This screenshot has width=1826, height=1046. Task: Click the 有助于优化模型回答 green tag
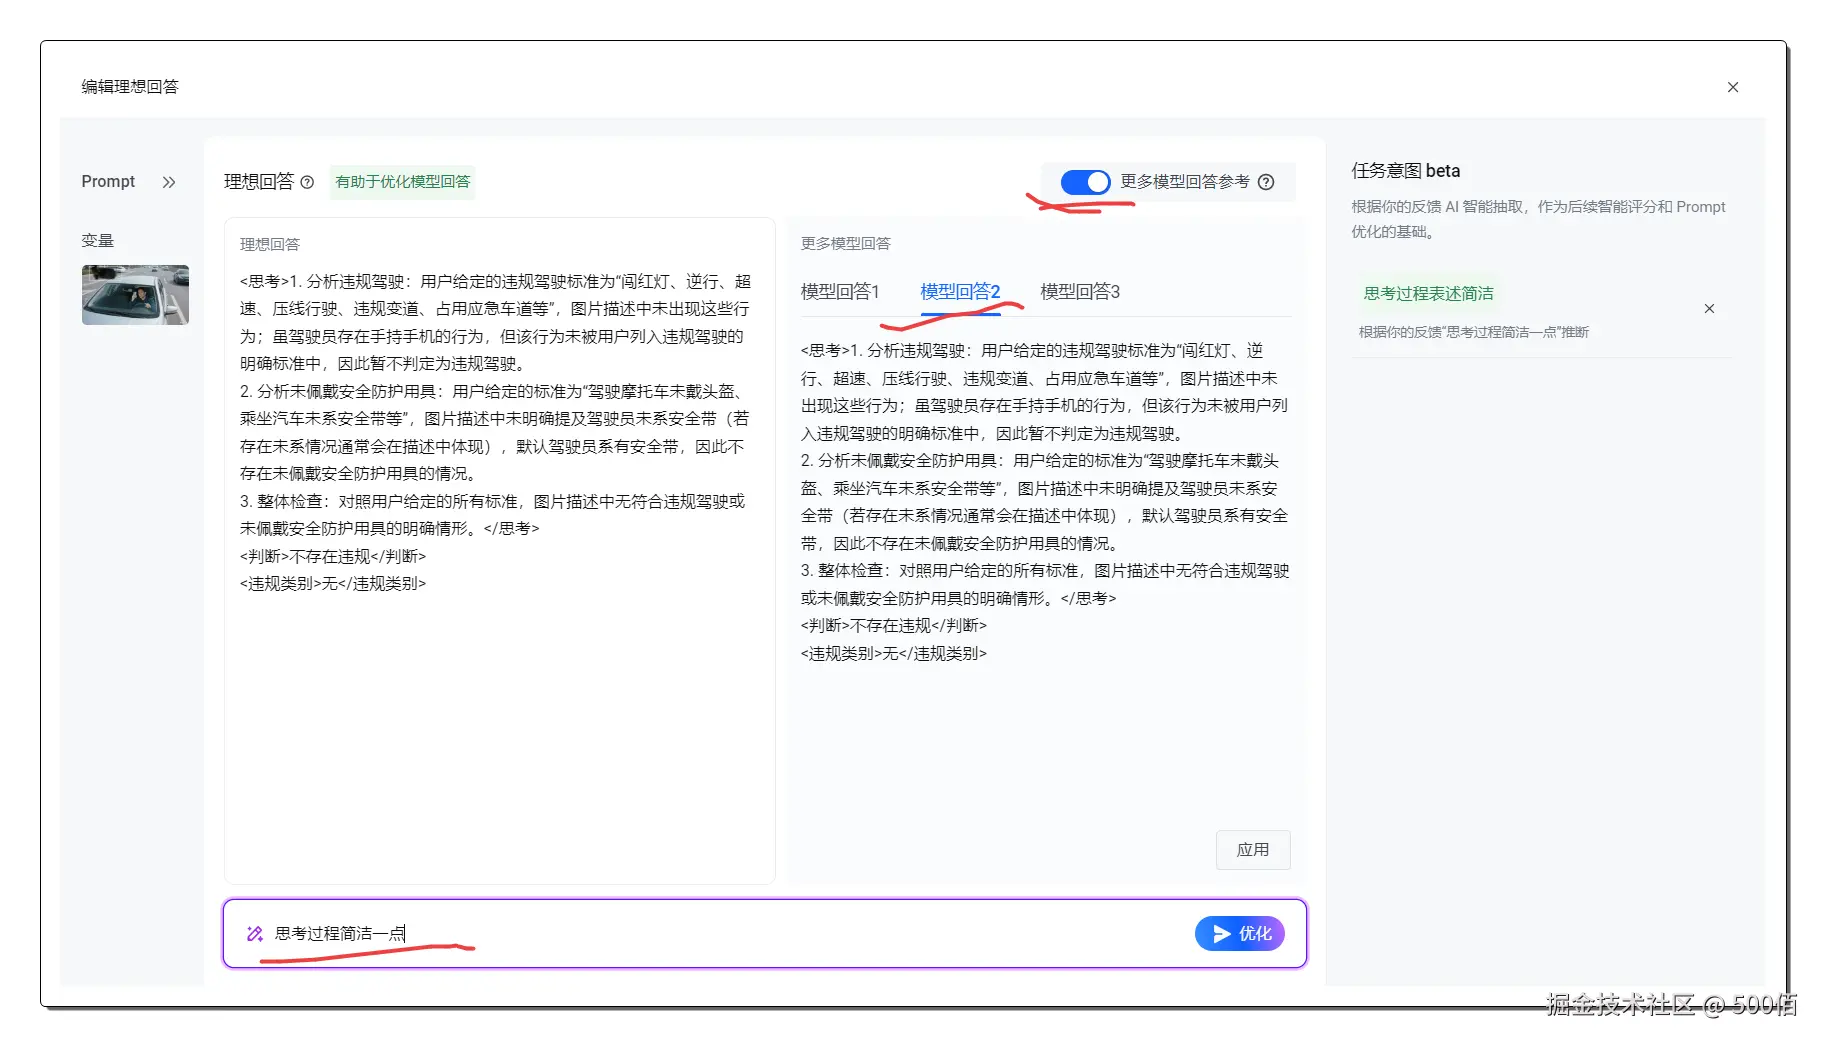click(x=403, y=182)
